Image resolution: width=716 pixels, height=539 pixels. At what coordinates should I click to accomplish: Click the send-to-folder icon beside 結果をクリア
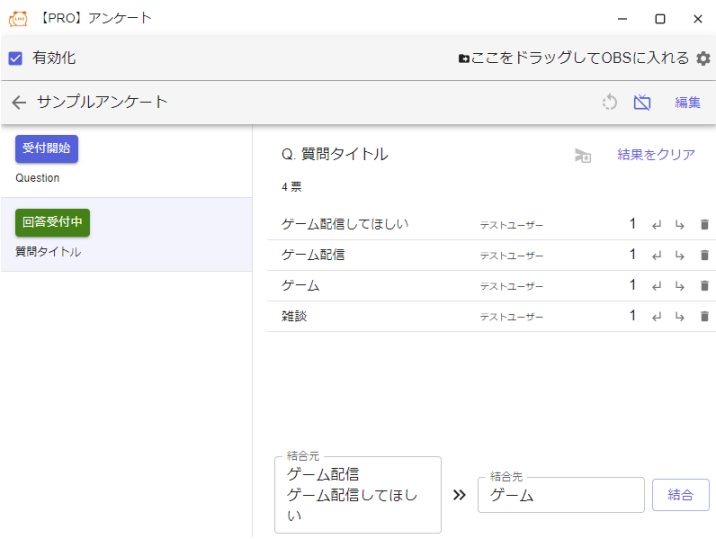click(x=583, y=155)
